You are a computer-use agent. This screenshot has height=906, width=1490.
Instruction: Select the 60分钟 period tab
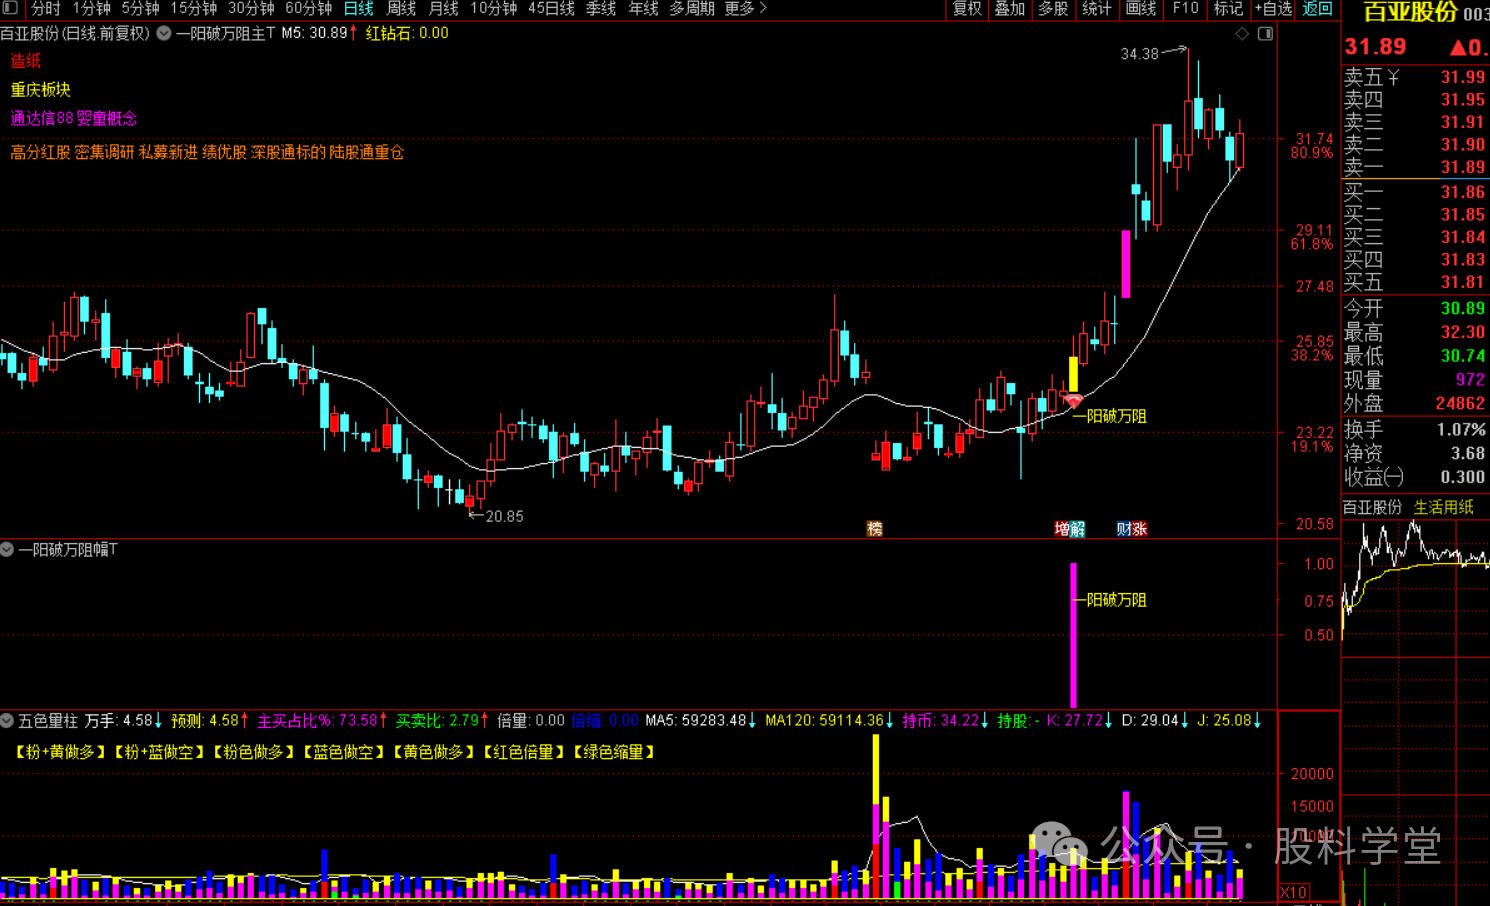308,9
